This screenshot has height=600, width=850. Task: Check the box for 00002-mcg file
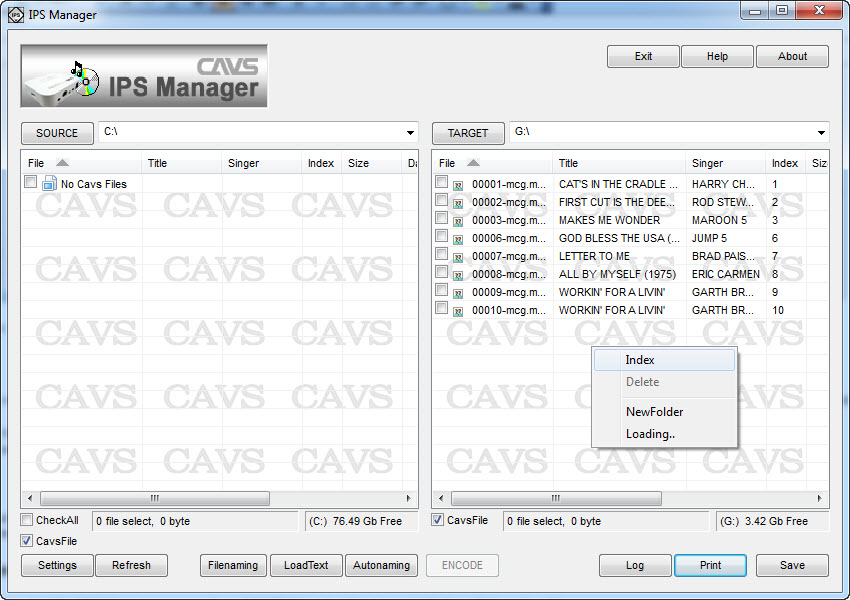441,201
